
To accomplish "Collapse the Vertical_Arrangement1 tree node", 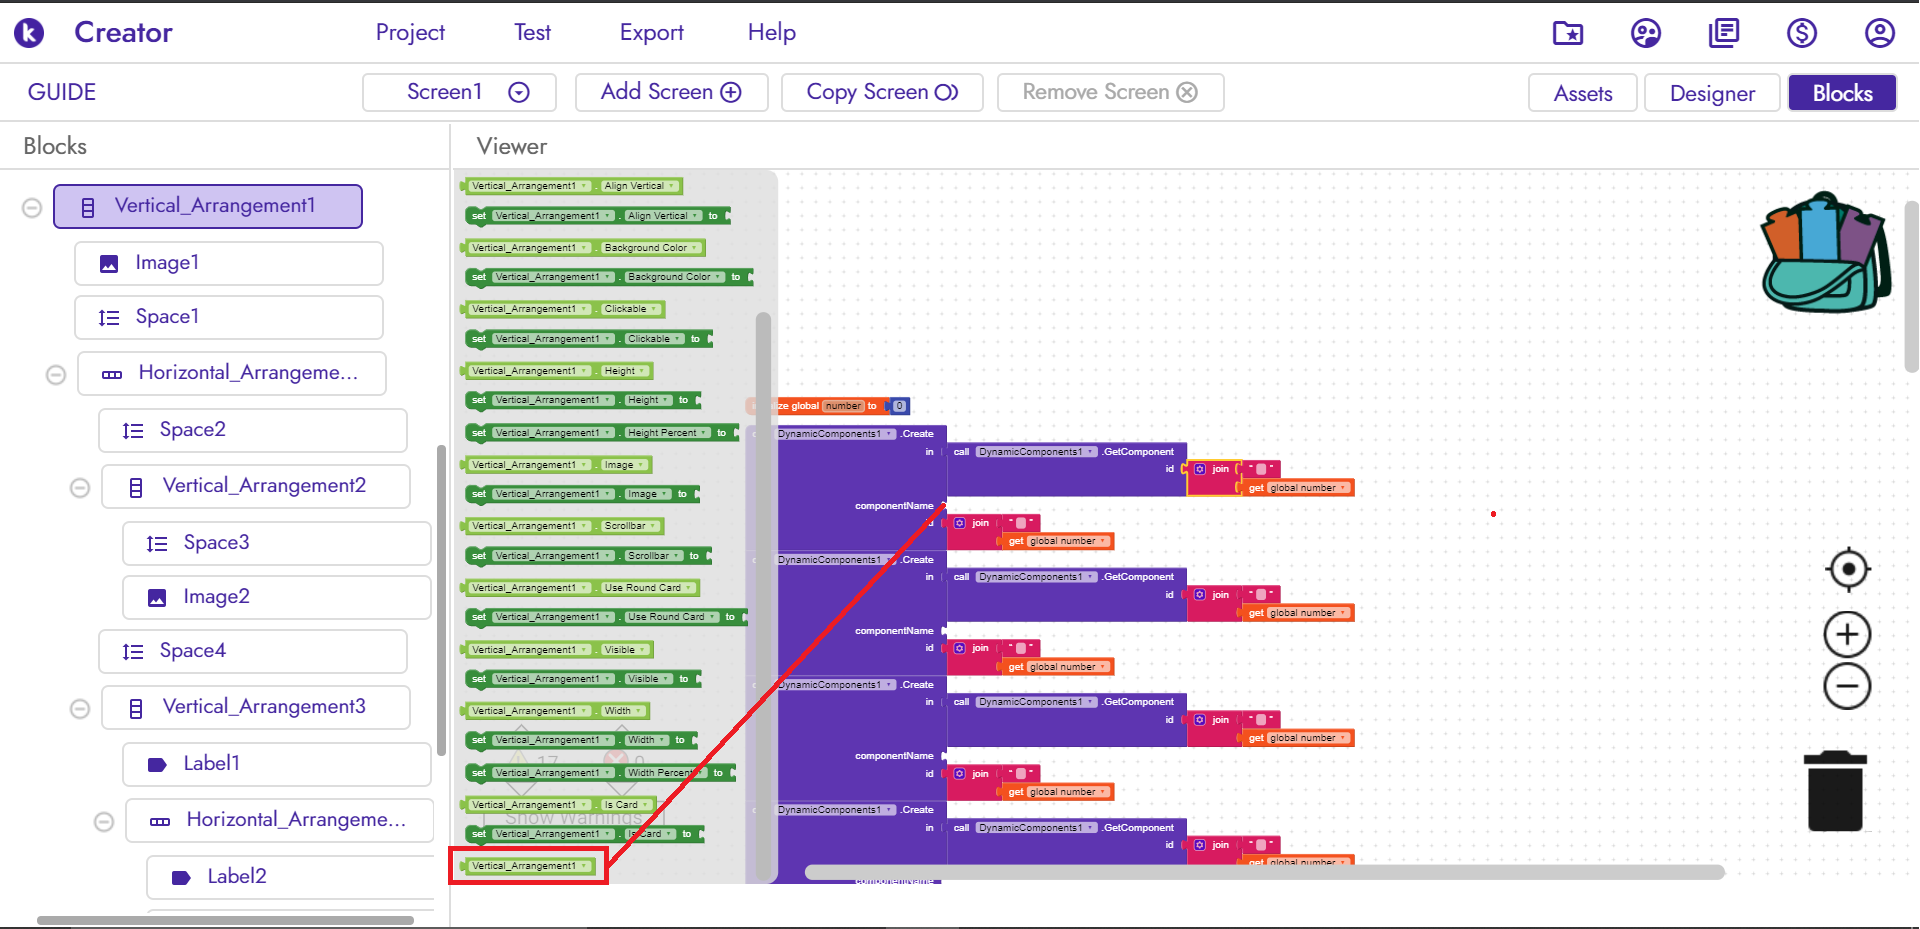I will [x=32, y=207].
